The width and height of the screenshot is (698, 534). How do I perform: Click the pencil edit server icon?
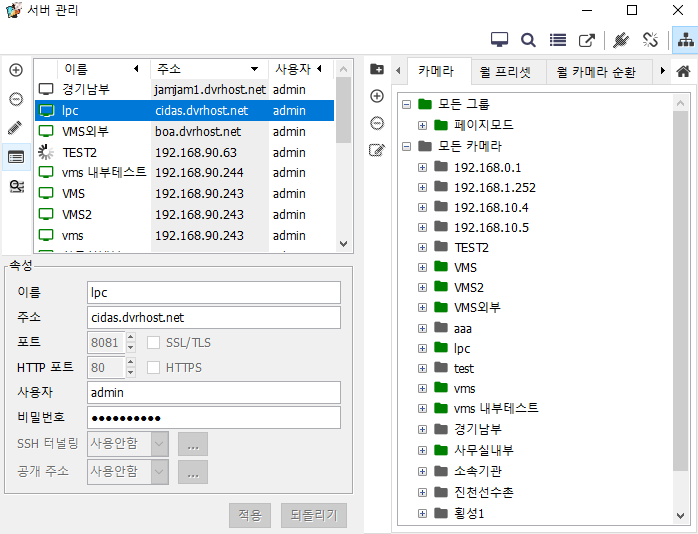coord(16,128)
